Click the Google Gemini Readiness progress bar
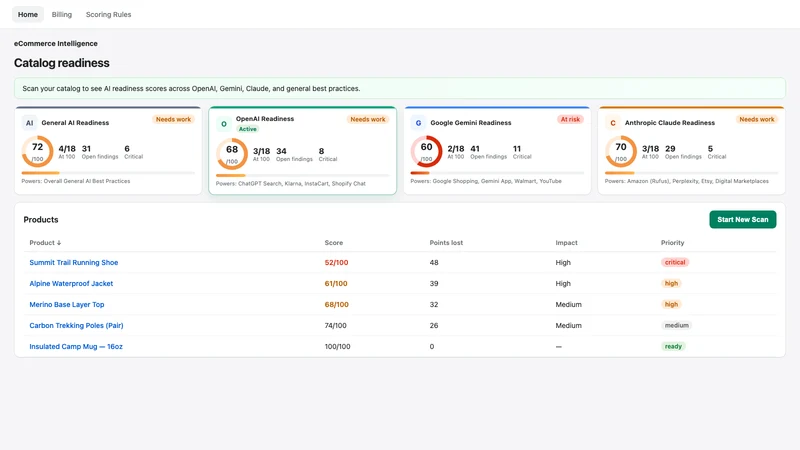This screenshot has height=450, width=800. pos(497,173)
